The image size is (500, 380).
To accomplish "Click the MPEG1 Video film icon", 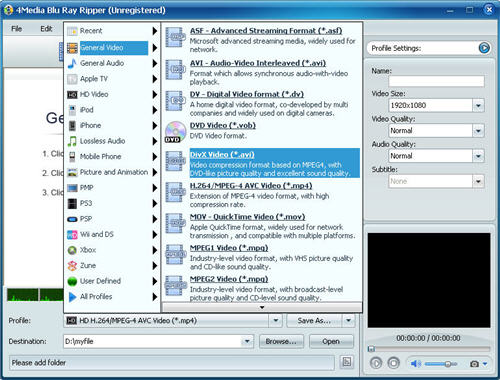I will click(175, 254).
